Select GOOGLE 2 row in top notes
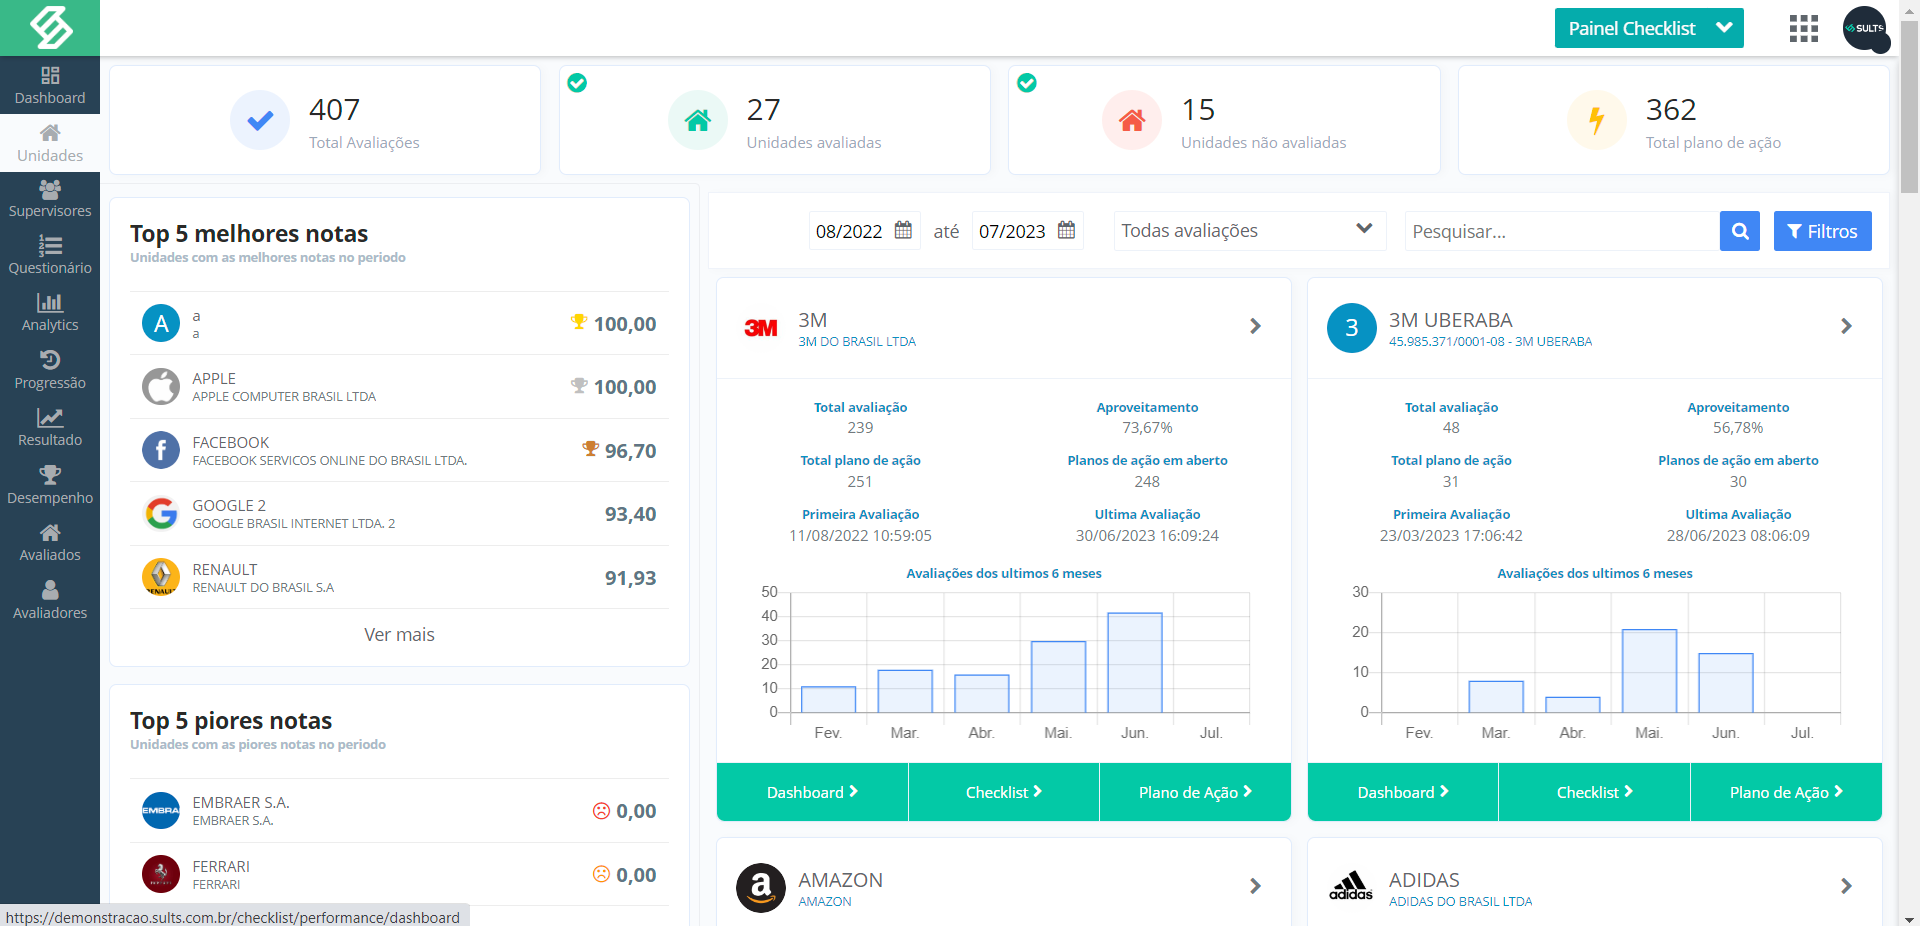This screenshot has height=926, width=1920. (399, 514)
